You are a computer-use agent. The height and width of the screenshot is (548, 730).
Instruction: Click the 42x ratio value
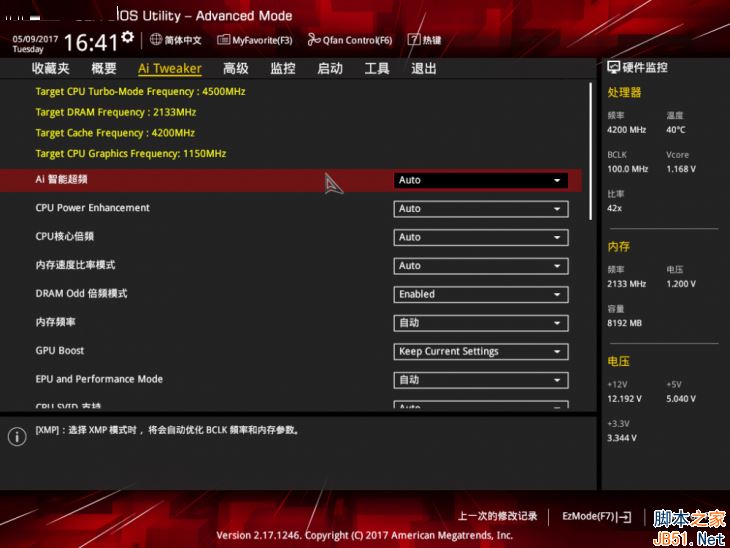615,208
